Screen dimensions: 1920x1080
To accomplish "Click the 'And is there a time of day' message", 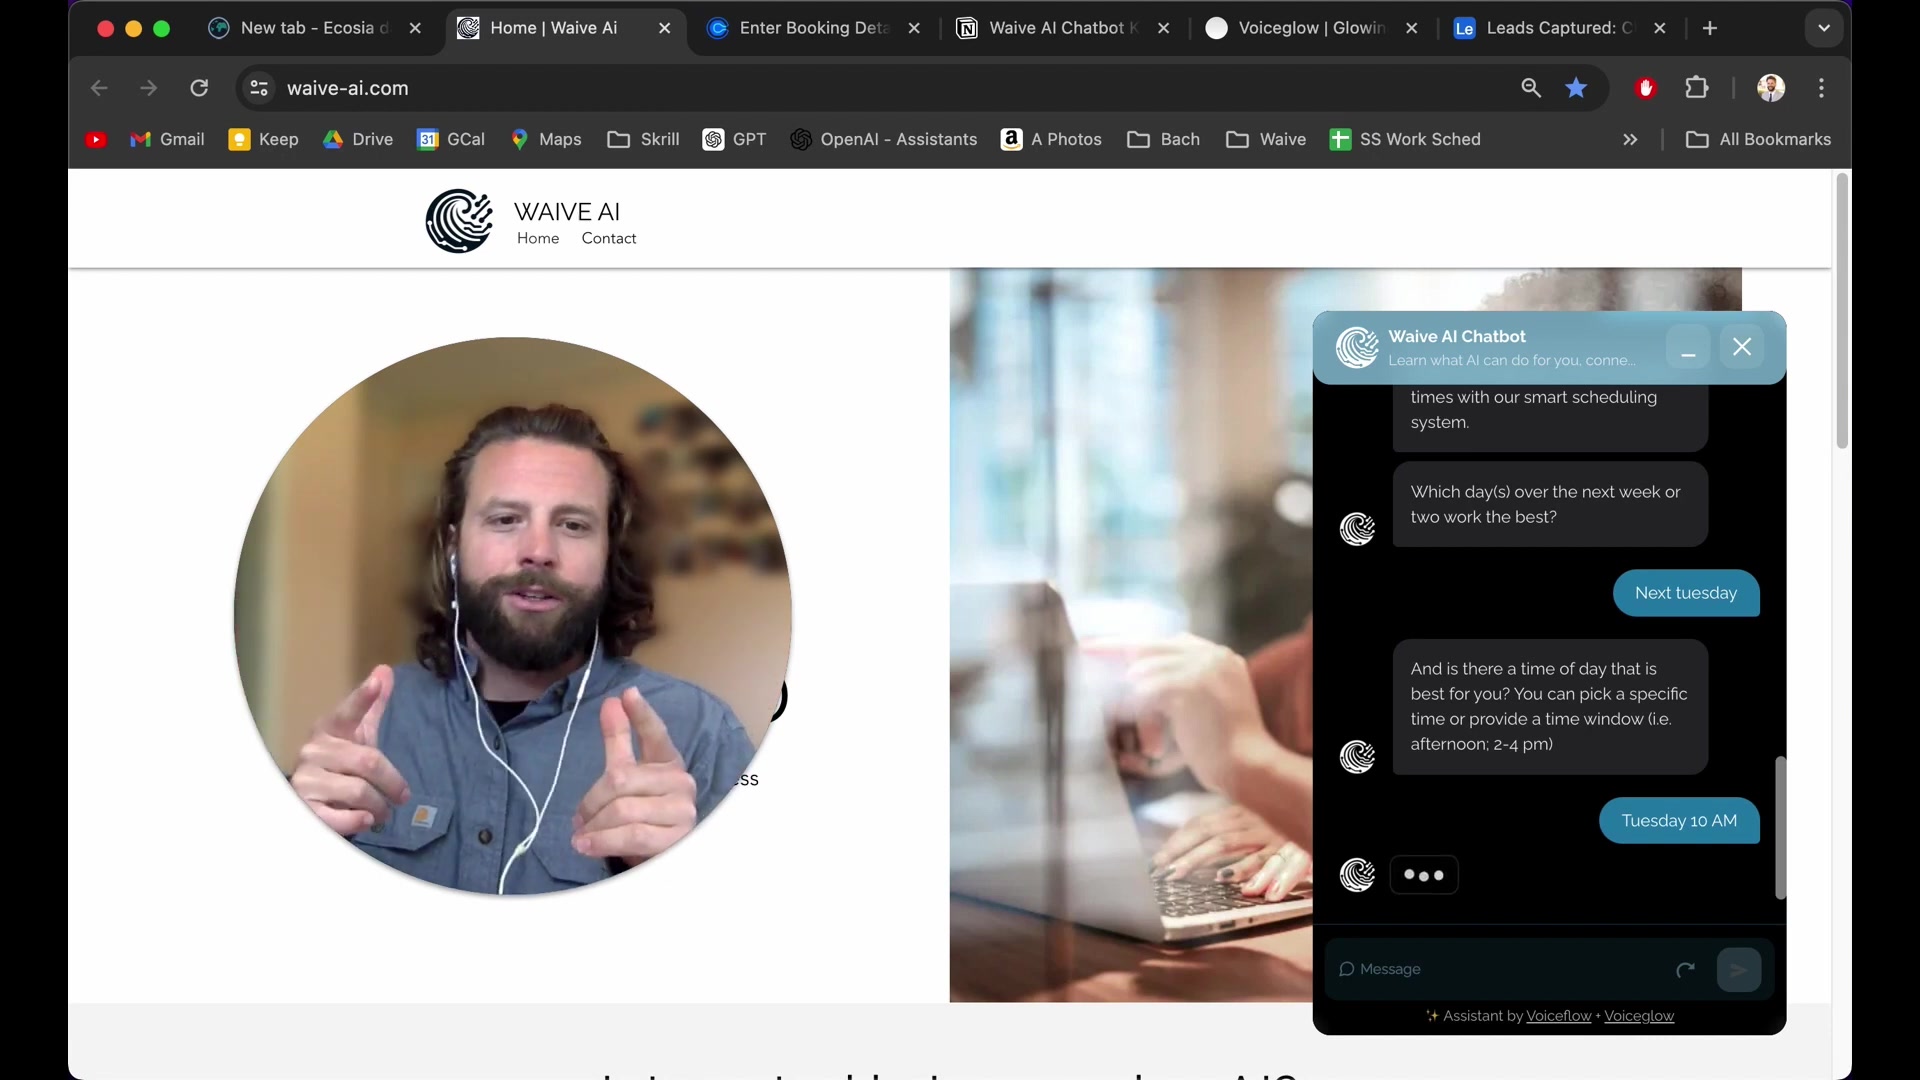I will 1550,707.
